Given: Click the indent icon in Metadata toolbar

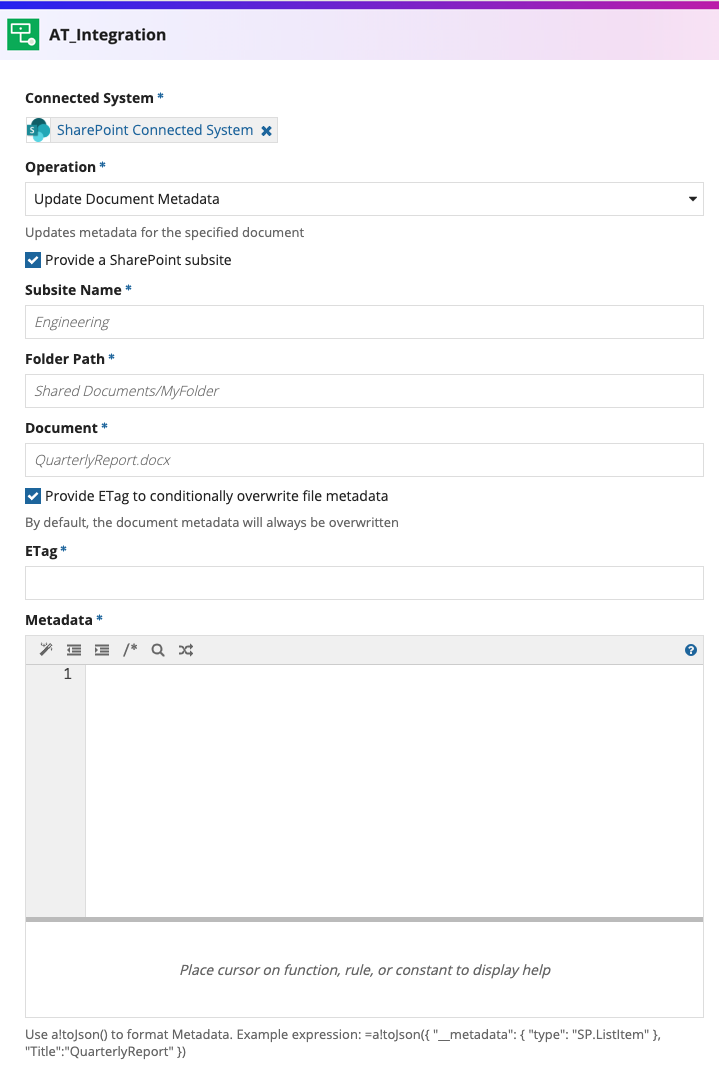Looking at the screenshot, I should point(102,650).
